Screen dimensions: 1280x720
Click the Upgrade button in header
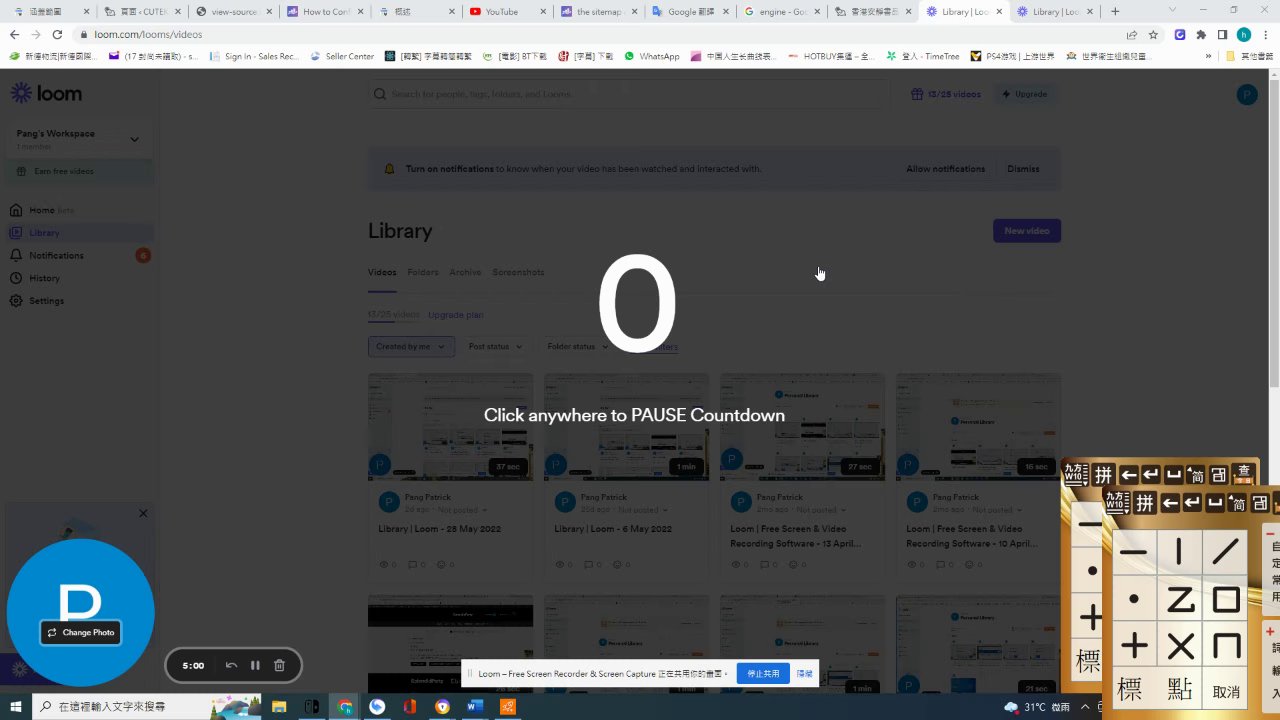tap(1024, 94)
